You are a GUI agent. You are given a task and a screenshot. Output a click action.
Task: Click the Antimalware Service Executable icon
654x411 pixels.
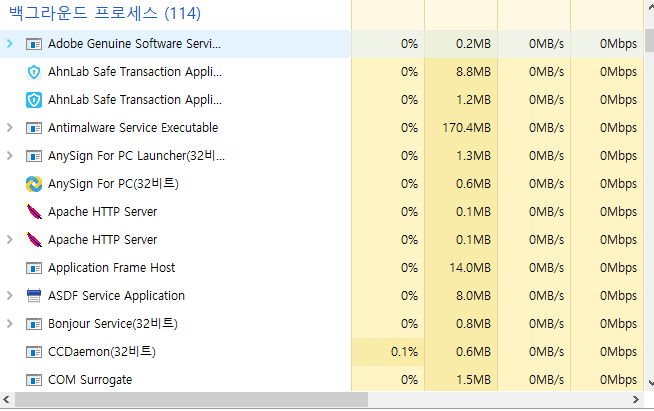pos(34,128)
